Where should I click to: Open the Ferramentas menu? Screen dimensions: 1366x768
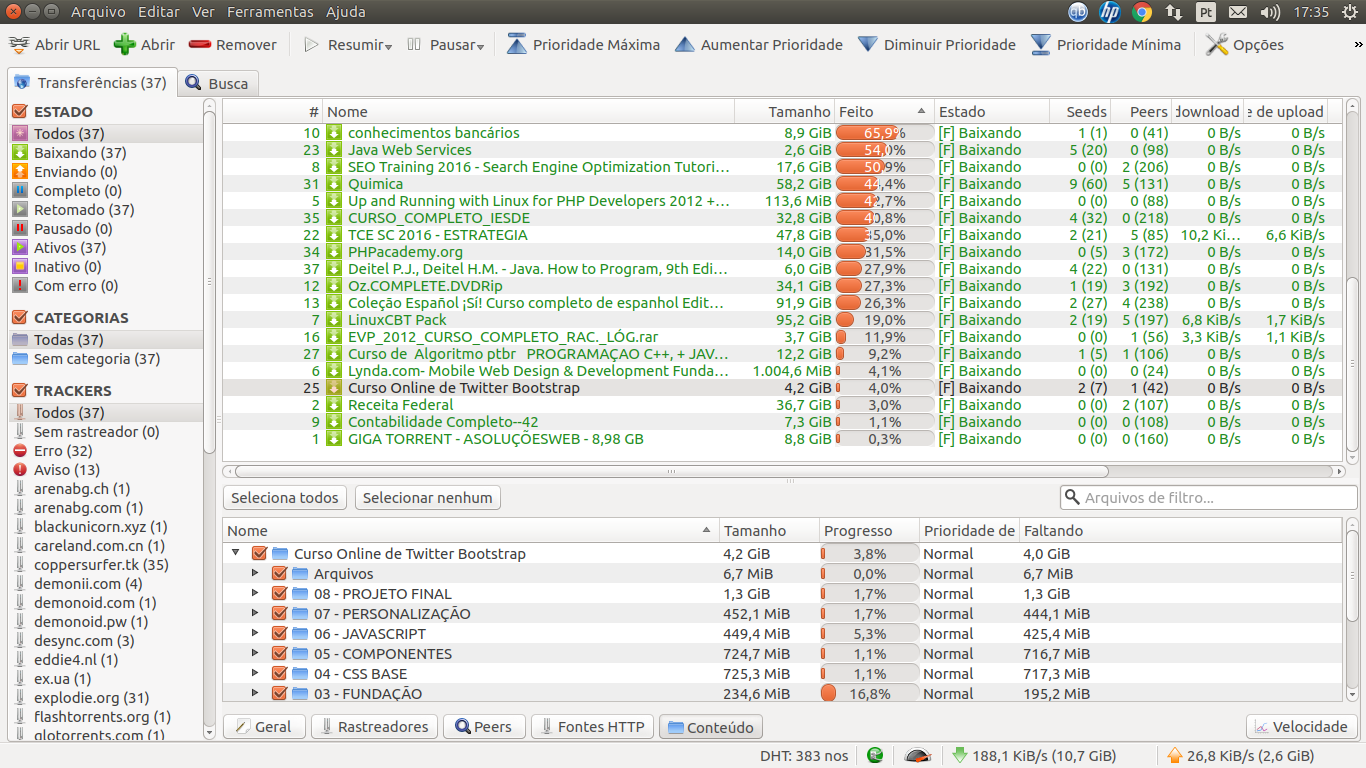(x=270, y=12)
